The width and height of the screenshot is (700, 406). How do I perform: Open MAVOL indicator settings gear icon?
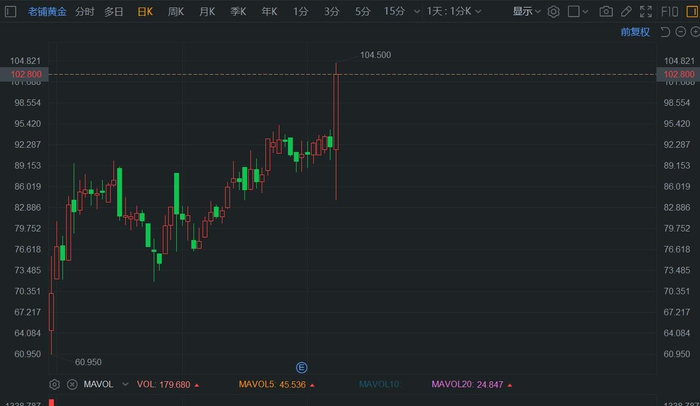54,384
